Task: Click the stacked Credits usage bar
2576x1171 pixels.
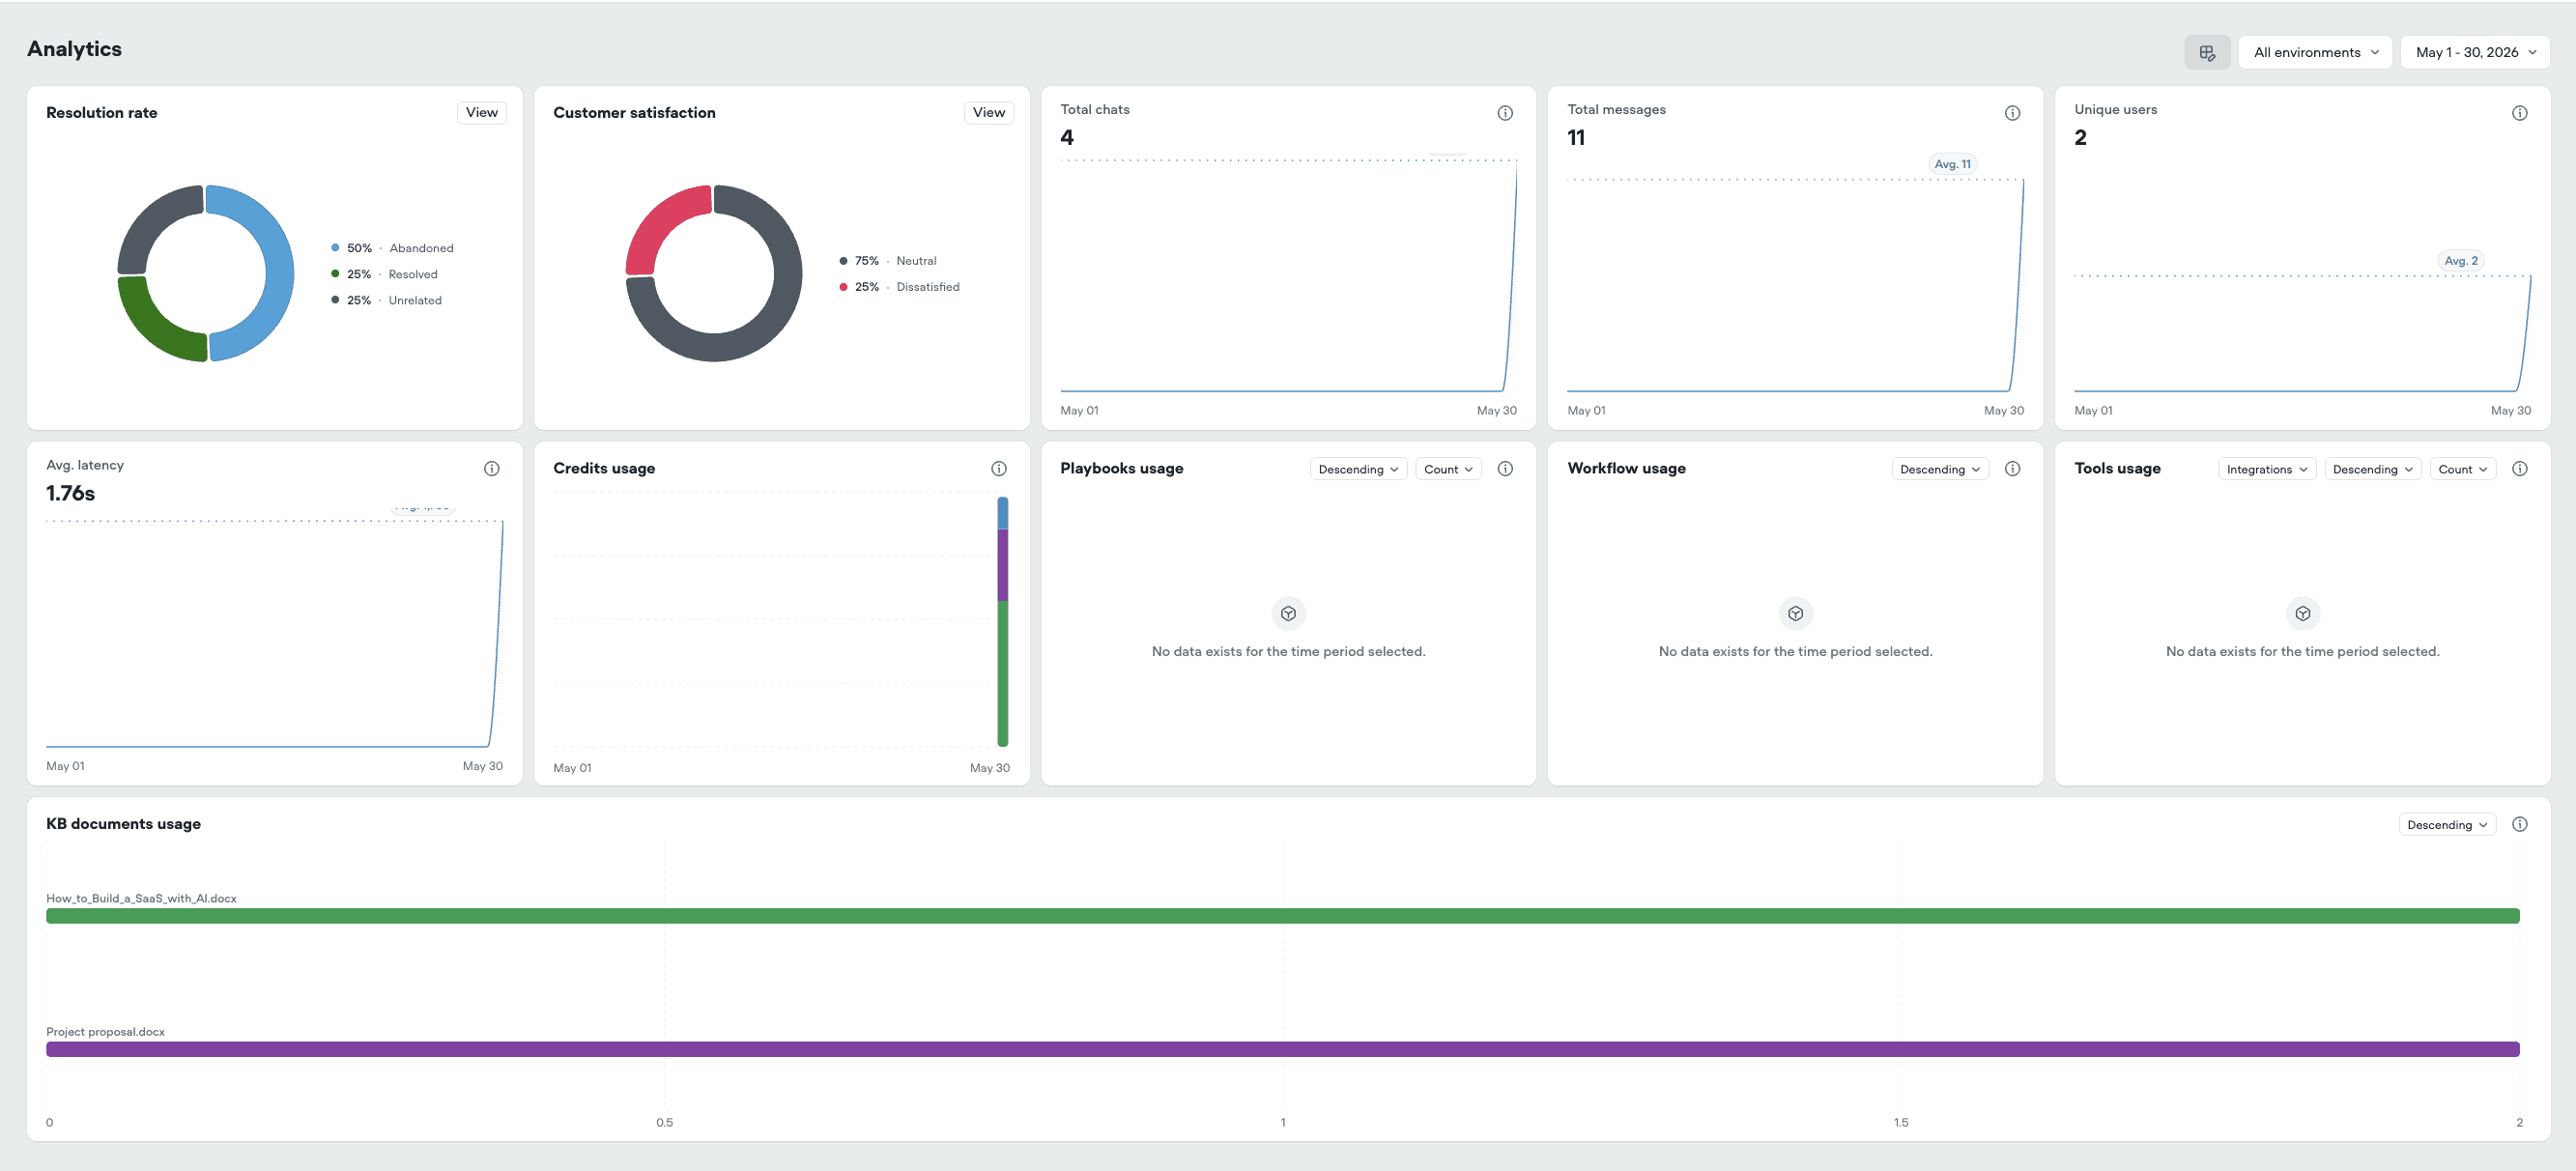Action: (x=1002, y=622)
